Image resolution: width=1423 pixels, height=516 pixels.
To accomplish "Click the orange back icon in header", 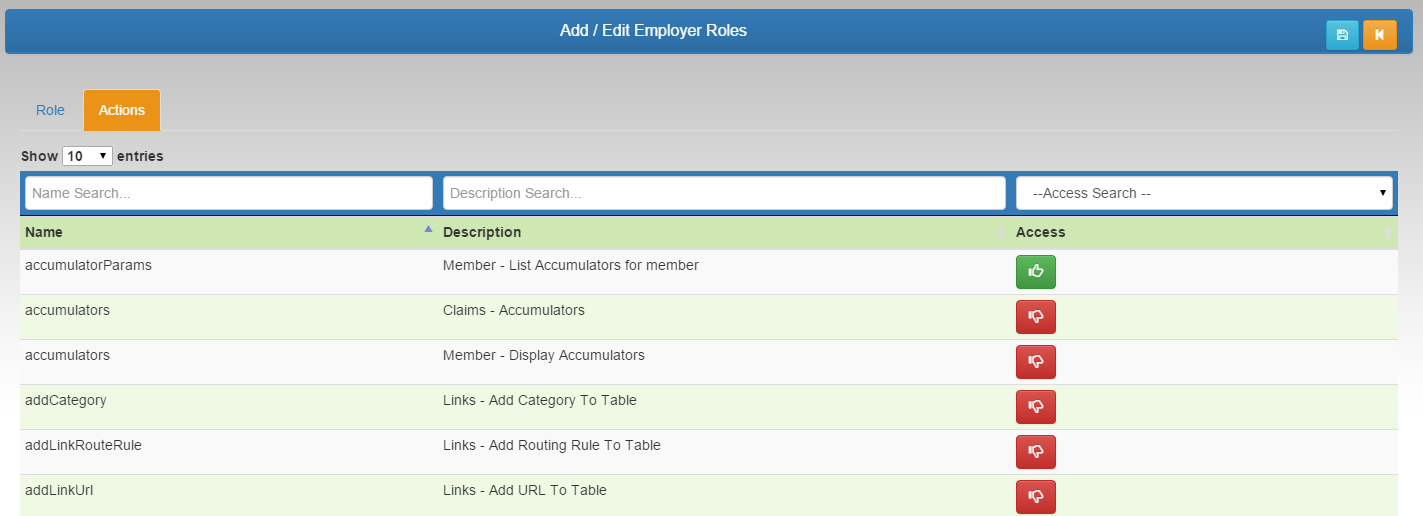I will click(1379, 35).
